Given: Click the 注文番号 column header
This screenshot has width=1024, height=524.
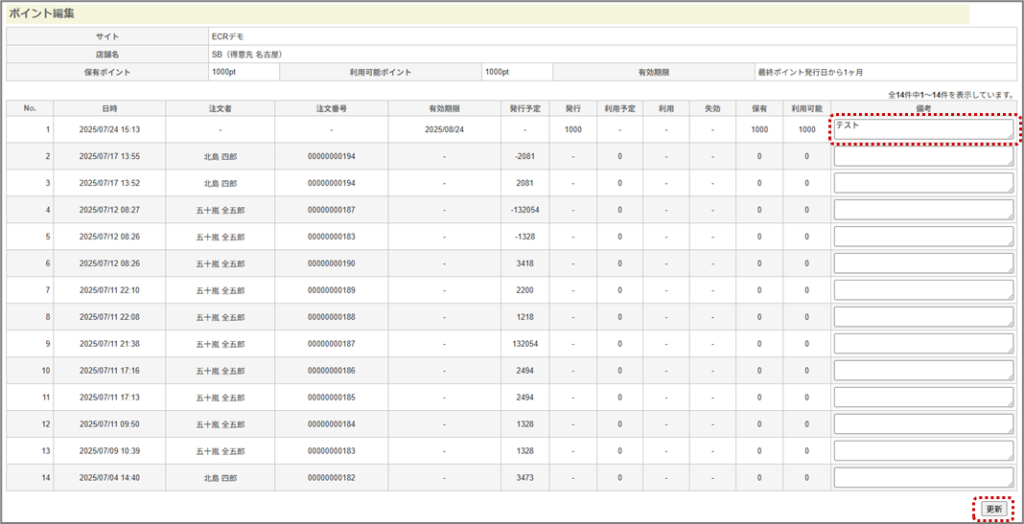Looking at the screenshot, I should (331, 108).
